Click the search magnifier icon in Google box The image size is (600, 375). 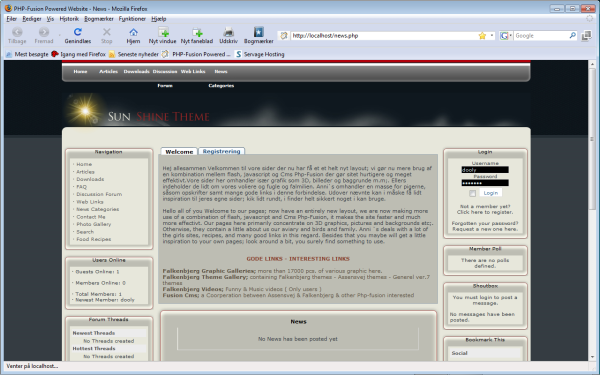tap(572, 35)
